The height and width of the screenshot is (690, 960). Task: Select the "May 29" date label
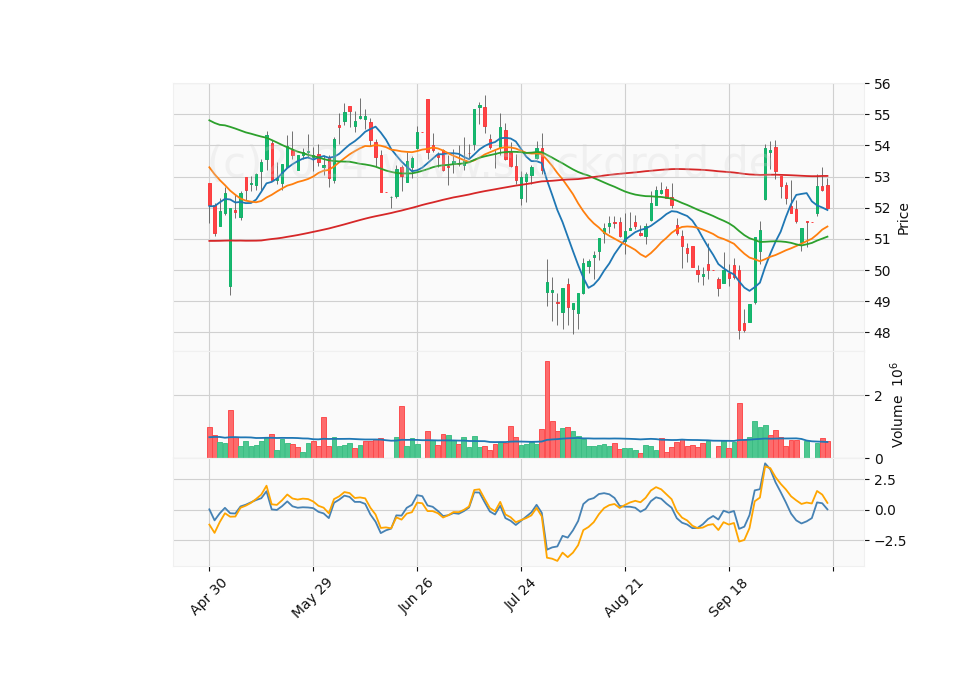pos(312,598)
